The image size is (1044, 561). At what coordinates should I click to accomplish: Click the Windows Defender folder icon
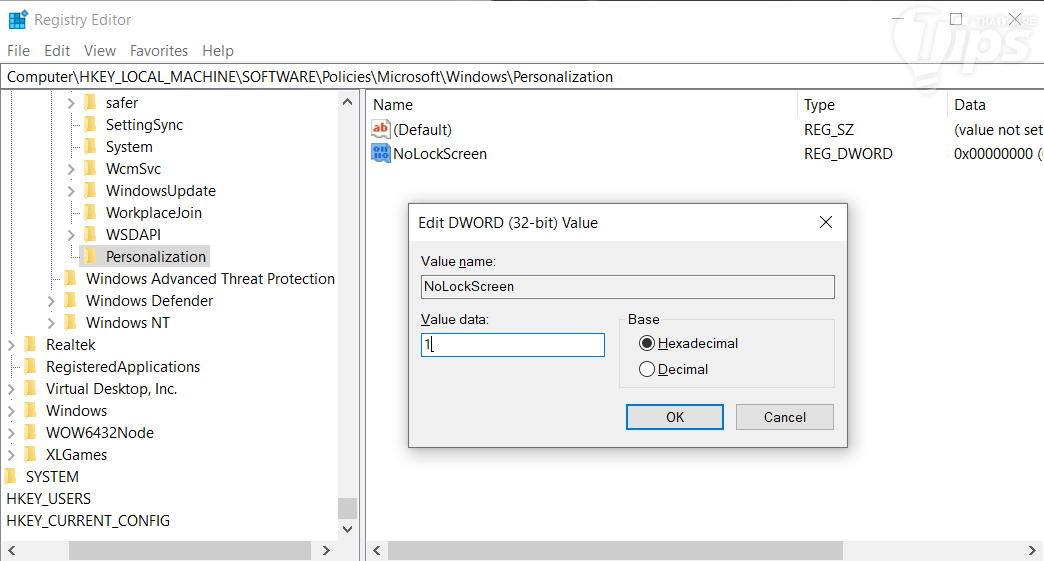pyautogui.click(x=70, y=301)
